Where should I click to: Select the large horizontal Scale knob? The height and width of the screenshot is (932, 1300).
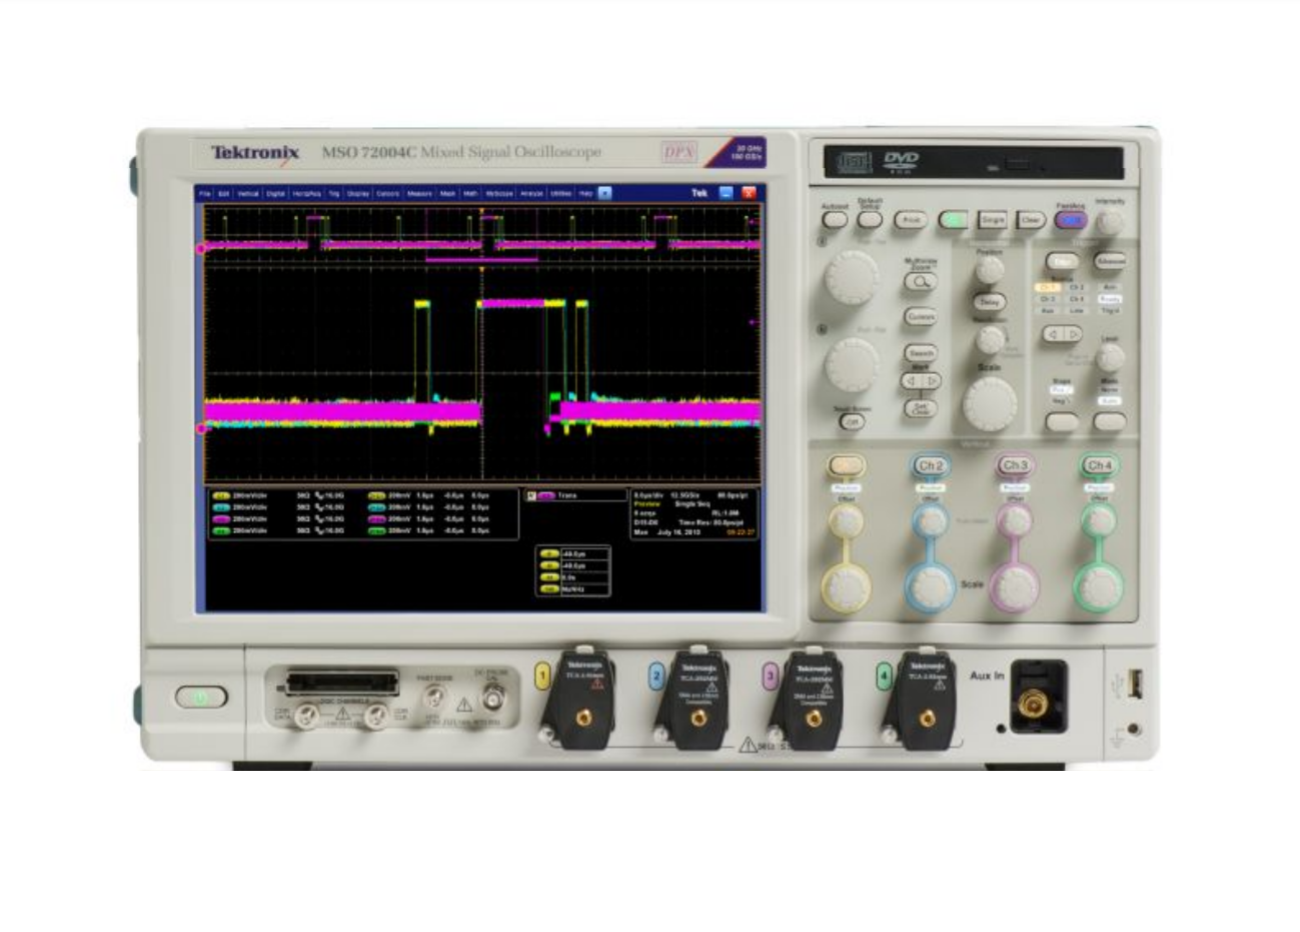(990, 404)
